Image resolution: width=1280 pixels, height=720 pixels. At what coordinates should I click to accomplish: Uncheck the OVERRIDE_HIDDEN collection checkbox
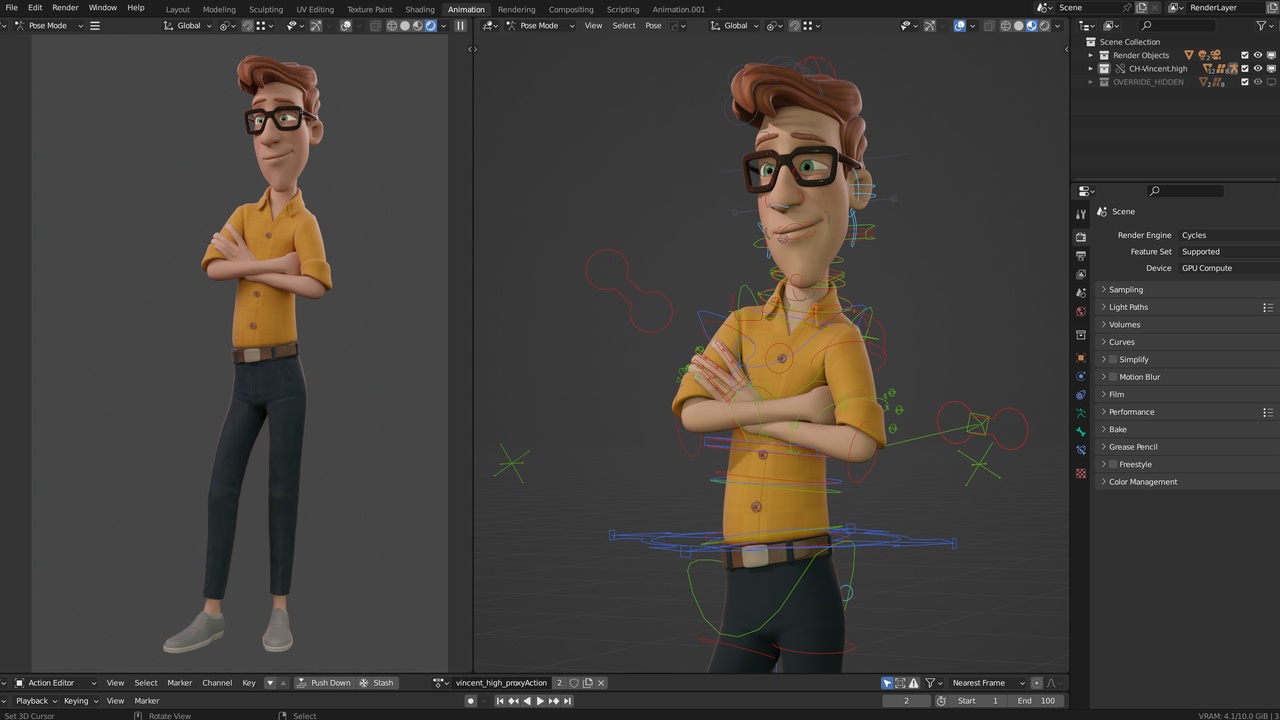tap(1244, 81)
